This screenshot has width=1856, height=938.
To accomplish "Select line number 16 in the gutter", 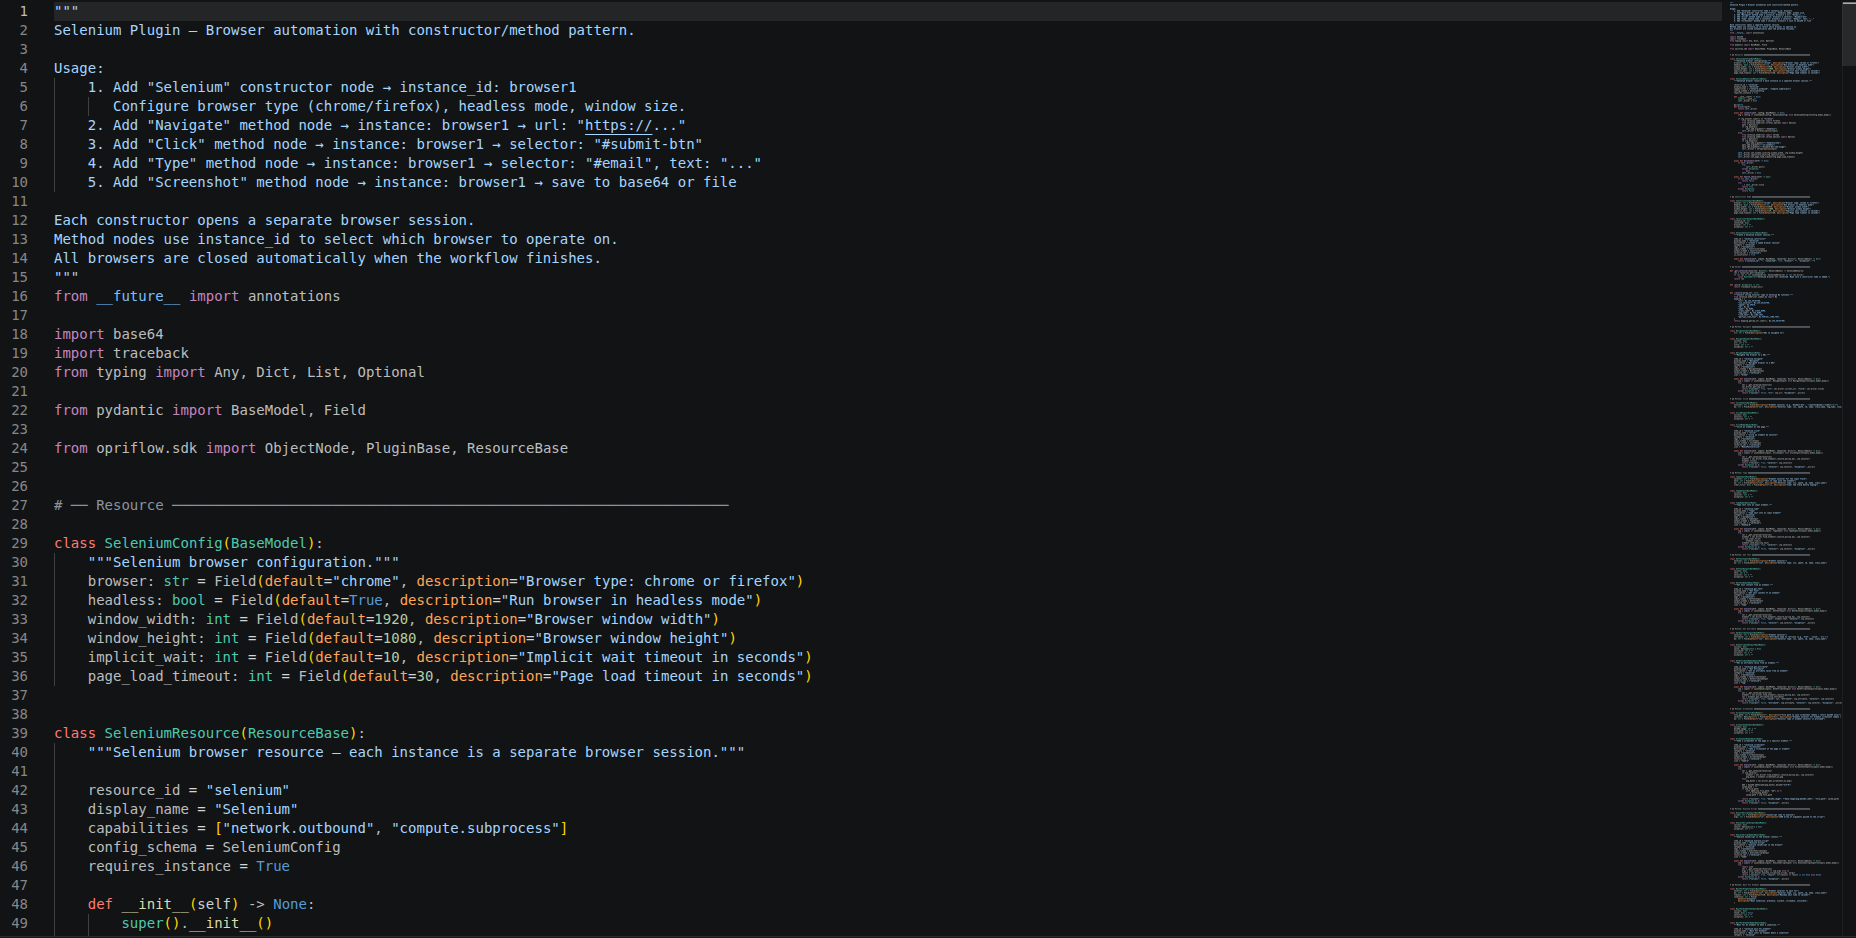I will pos(20,296).
